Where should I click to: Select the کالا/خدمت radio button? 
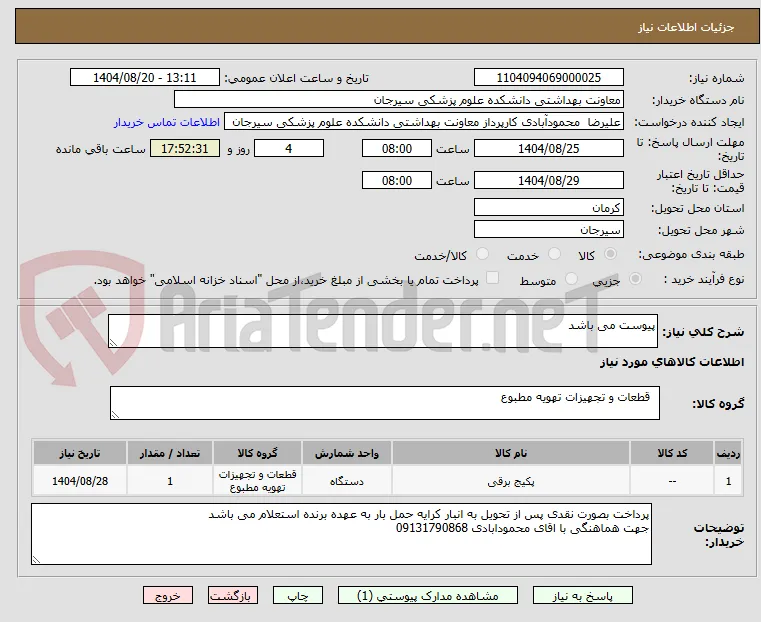click(x=482, y=254)
